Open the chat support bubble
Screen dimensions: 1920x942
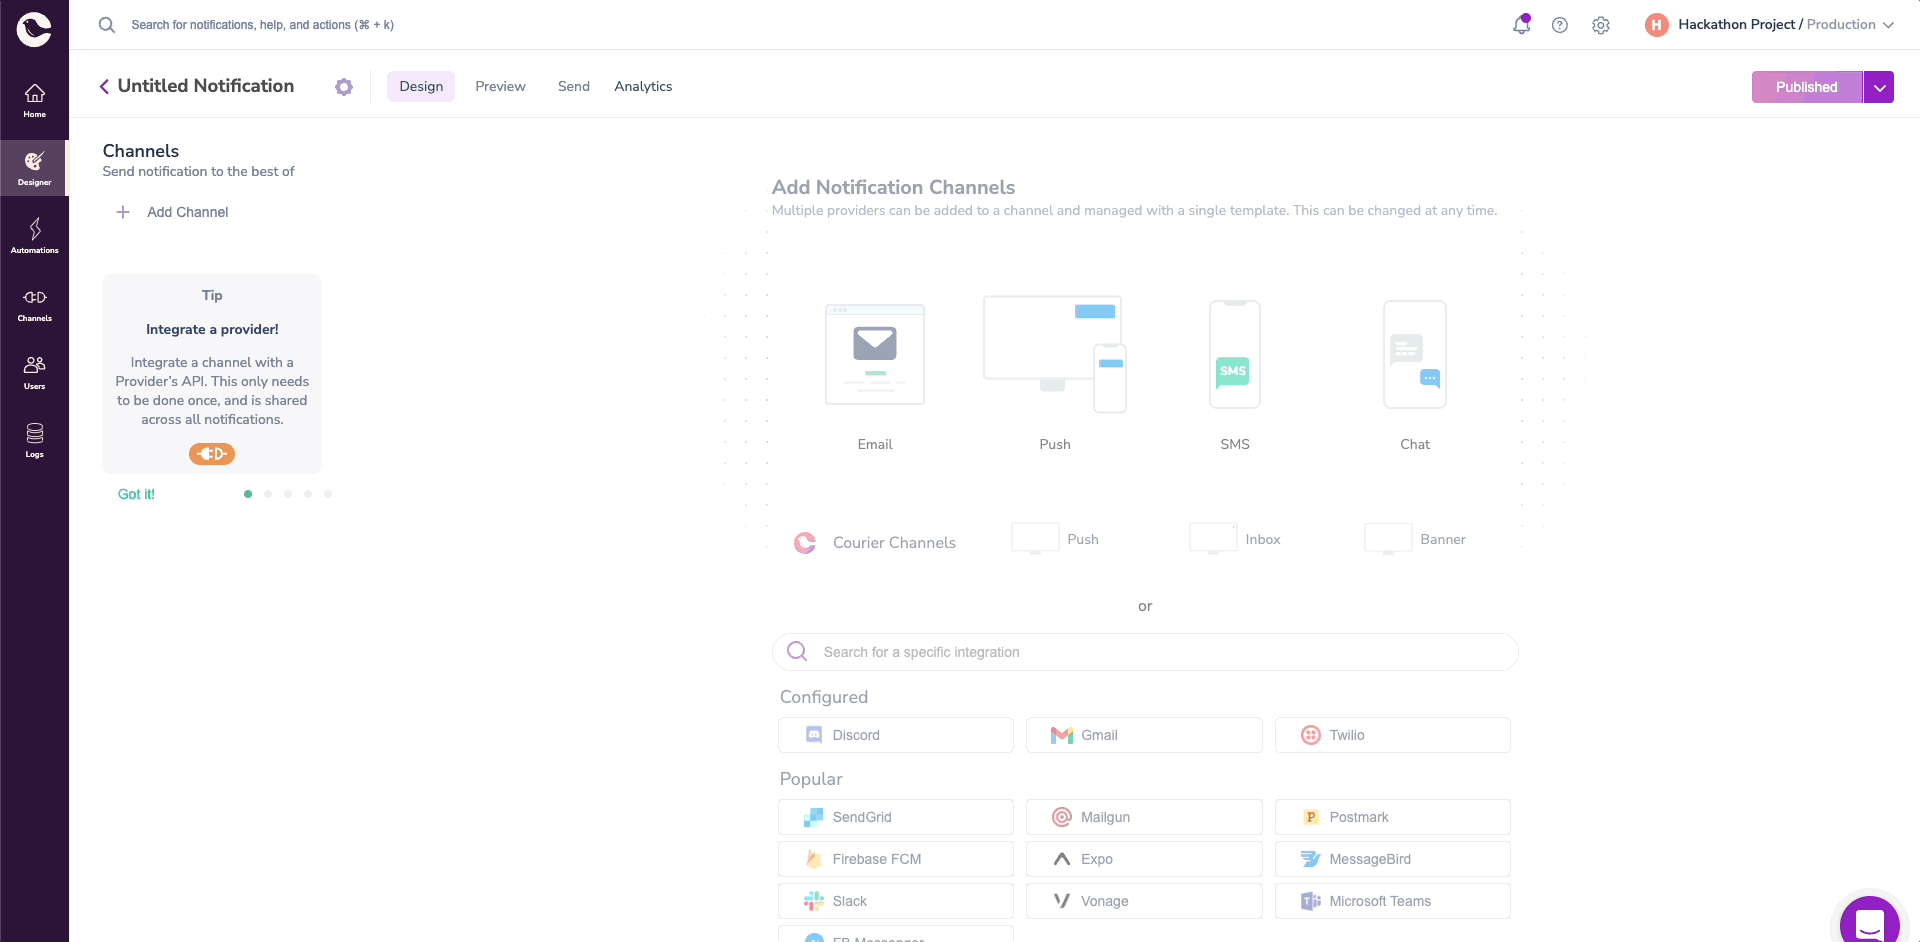[x=1869, y=918]
